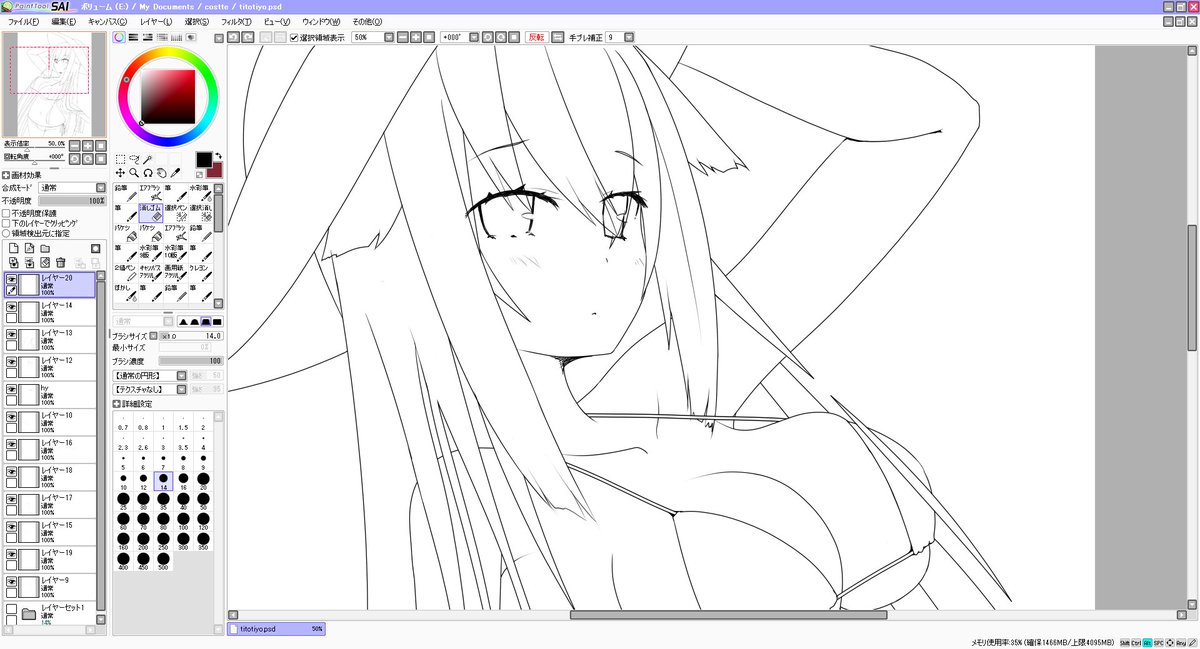Switch to titotiyo.psd document tab
Image resolution: width=1200 pixels, height=649 pixels.
(x=276, y=629)
